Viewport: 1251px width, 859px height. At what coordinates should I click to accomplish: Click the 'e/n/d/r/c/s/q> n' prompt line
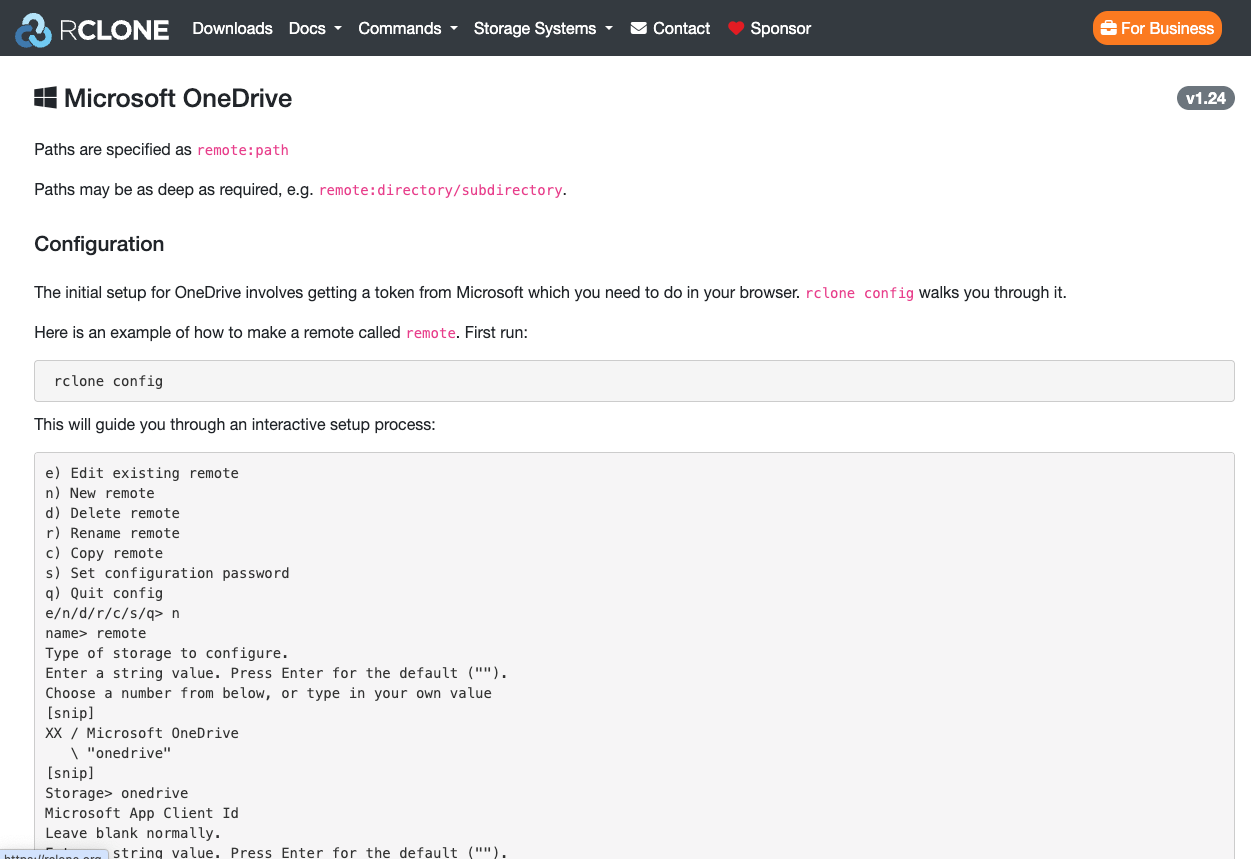[x=113, y=613]
